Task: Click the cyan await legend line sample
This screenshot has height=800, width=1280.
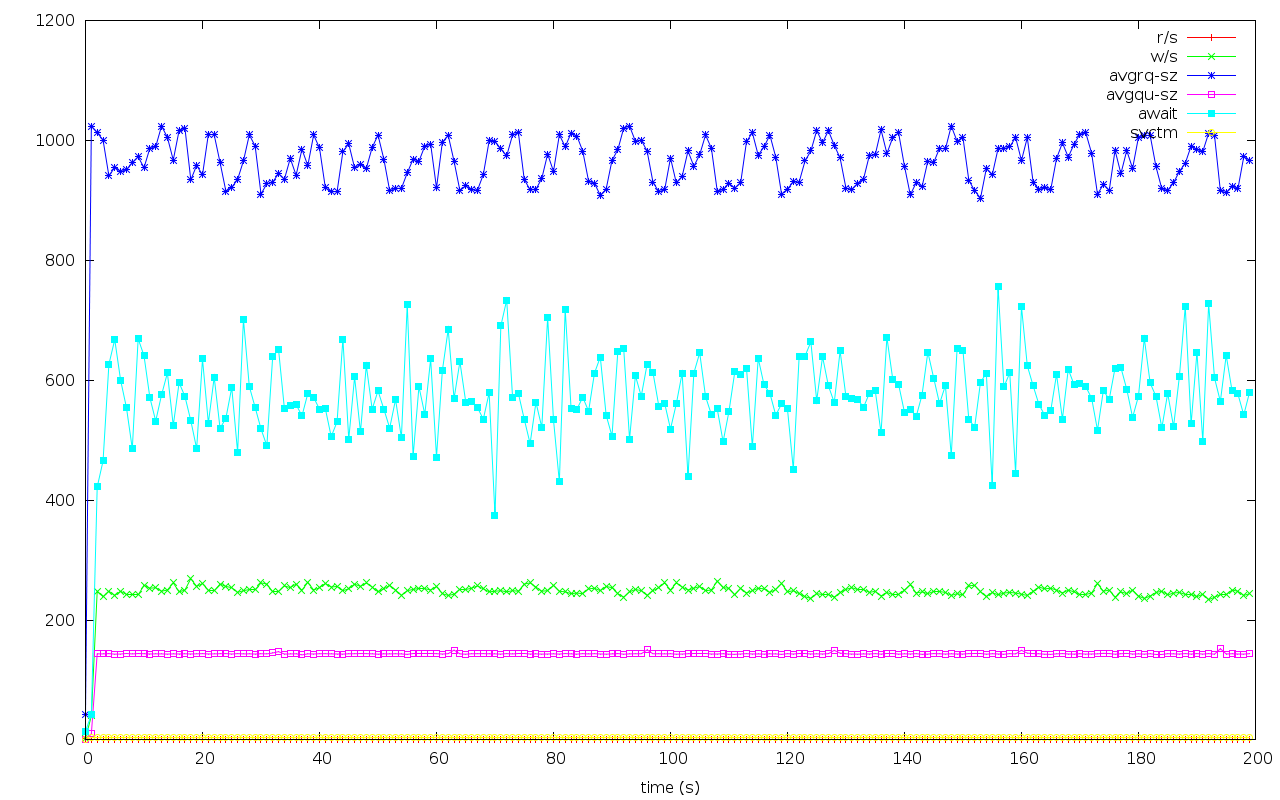Action: point(1211,113)
